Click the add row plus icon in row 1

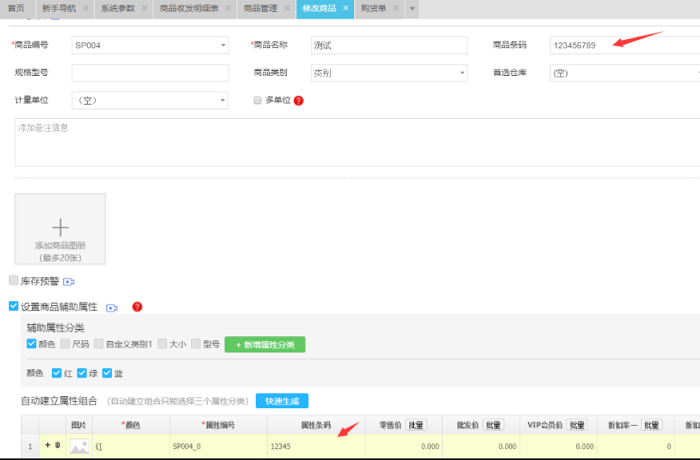(46, 445)
